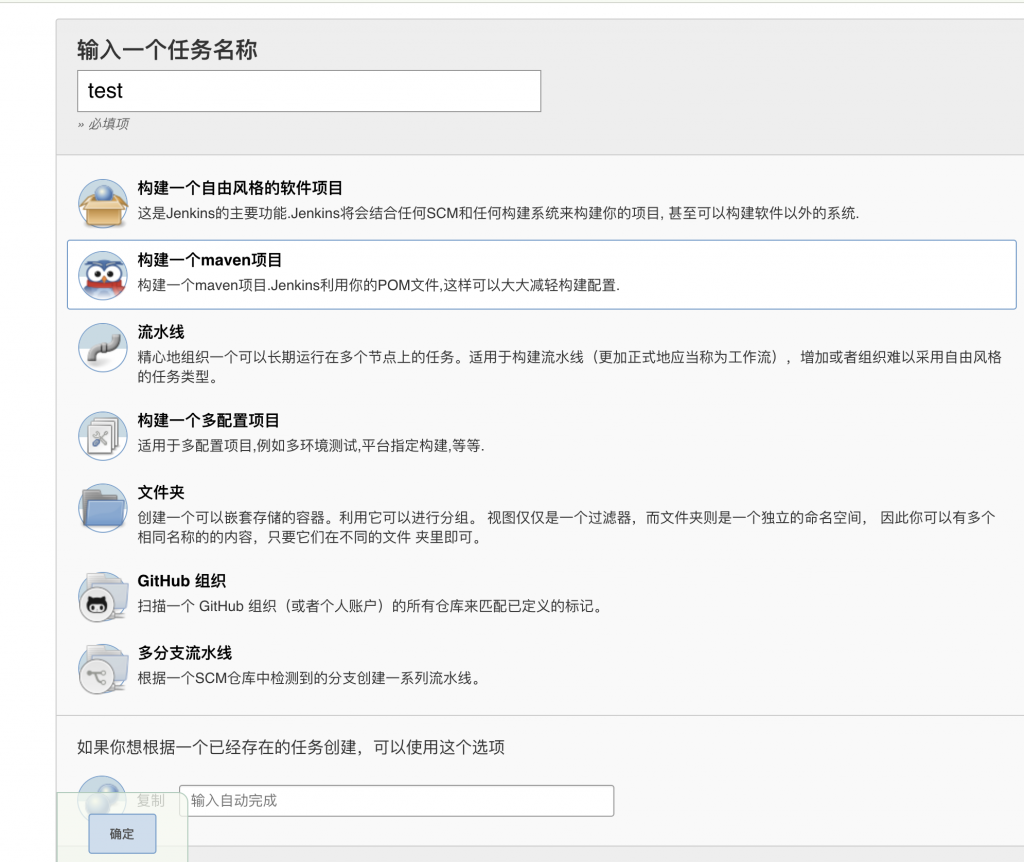This screenshot has width=1024, height=862.
Task: Open the 输入自动完成 autocomplete field
Action: coord(395,800)
